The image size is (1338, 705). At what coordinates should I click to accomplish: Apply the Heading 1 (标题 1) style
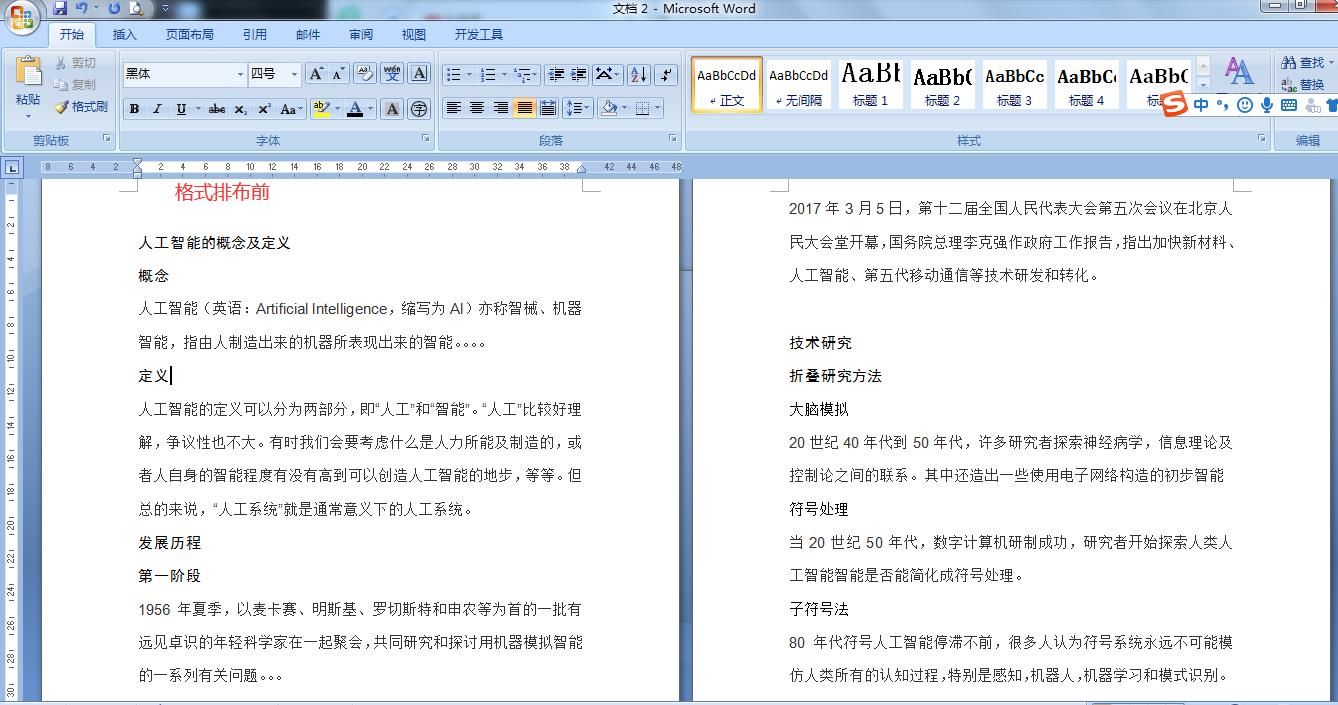tap(871, 84)
